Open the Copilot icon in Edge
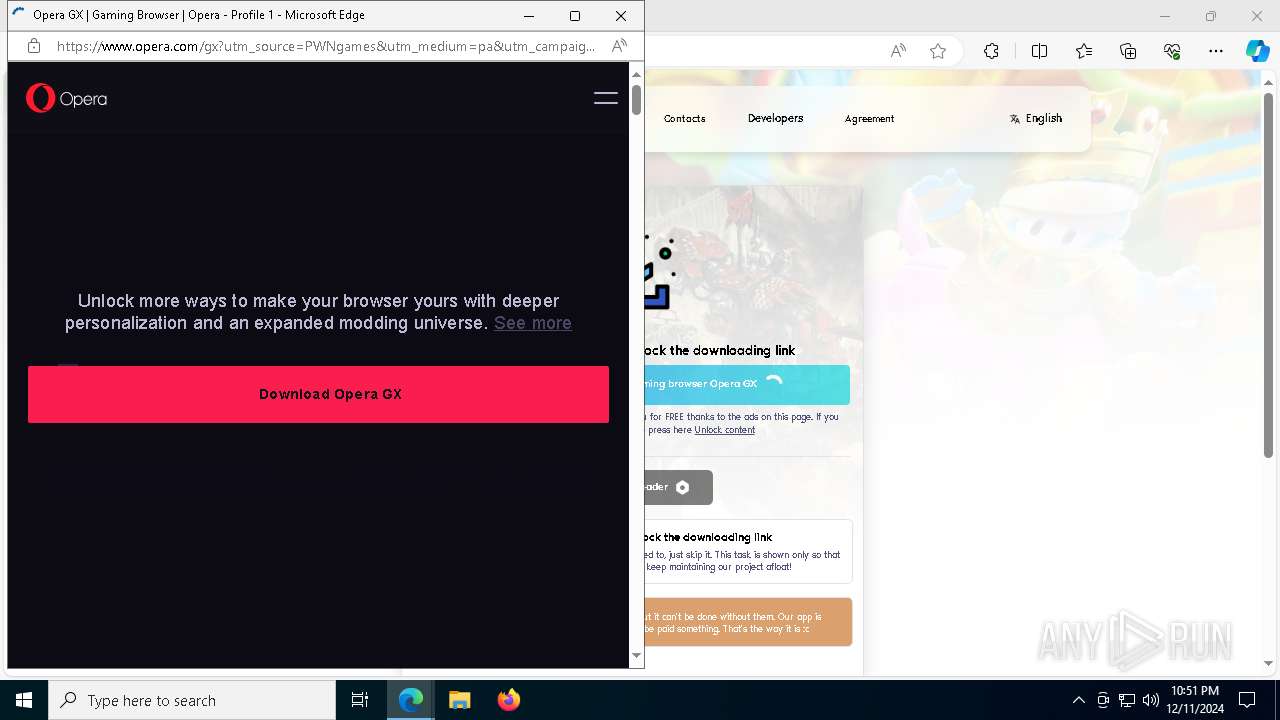 click(1257, 51)
